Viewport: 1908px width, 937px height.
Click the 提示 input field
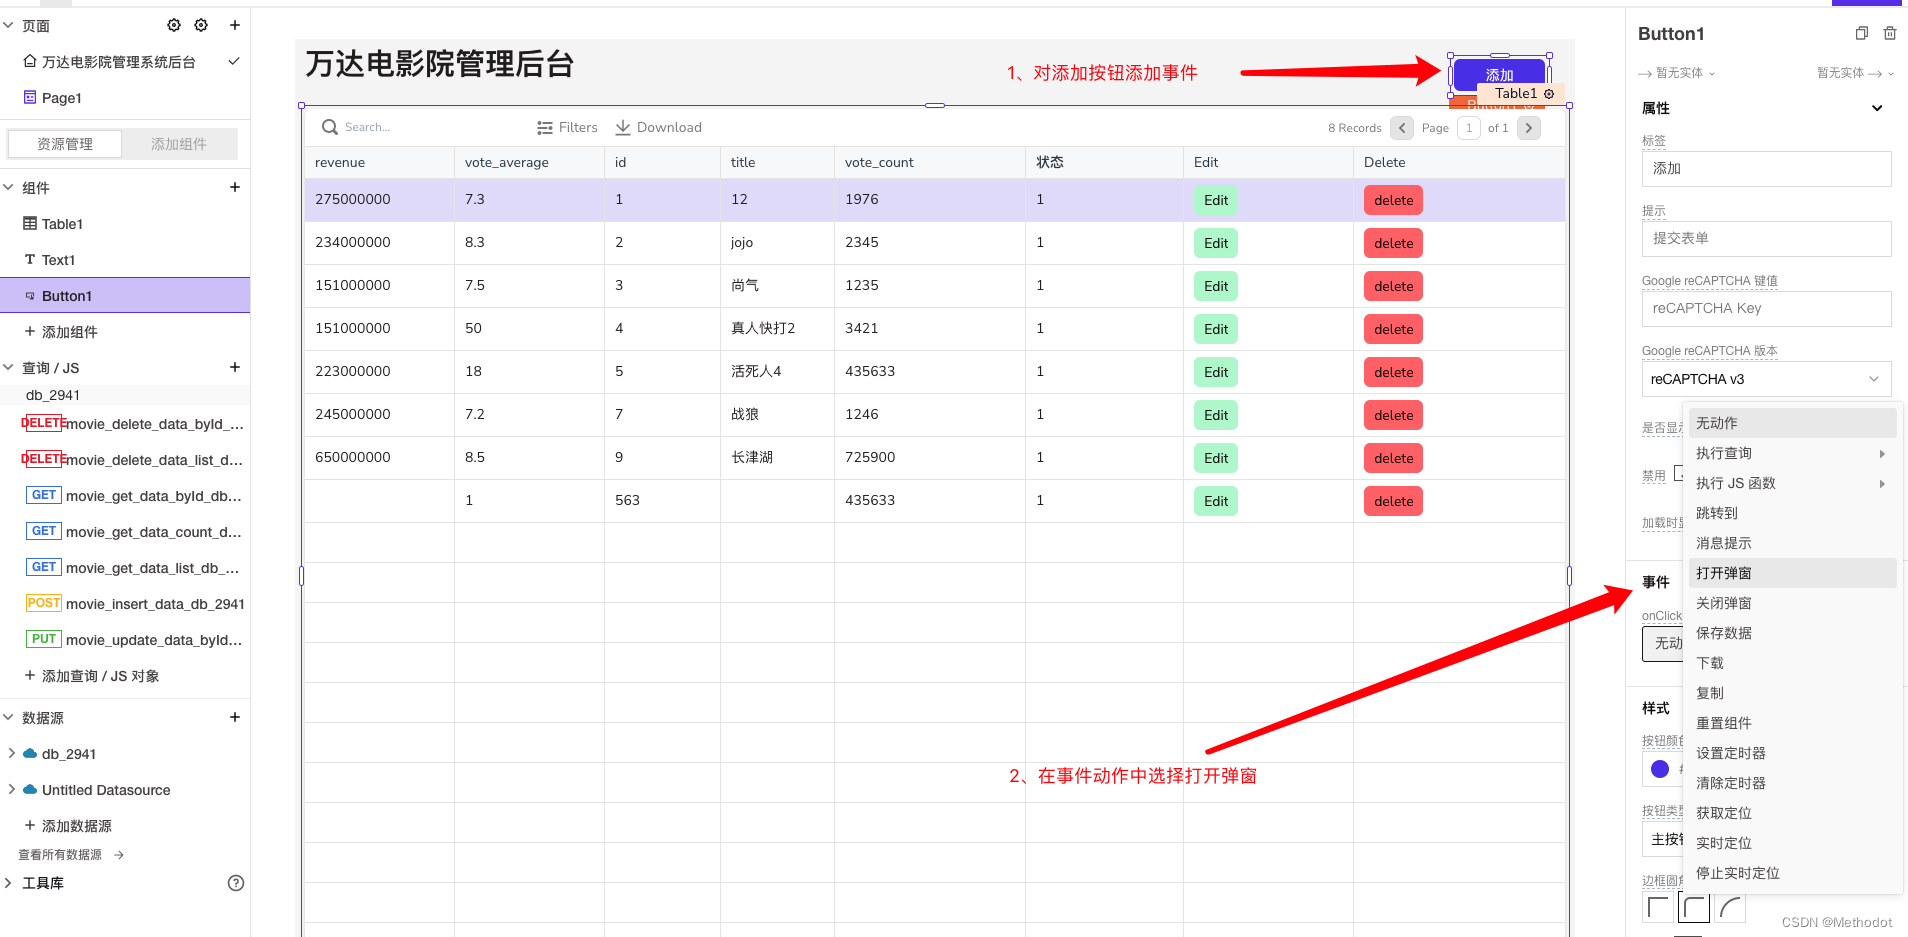pyautogui.click(x=1766, y=239)
